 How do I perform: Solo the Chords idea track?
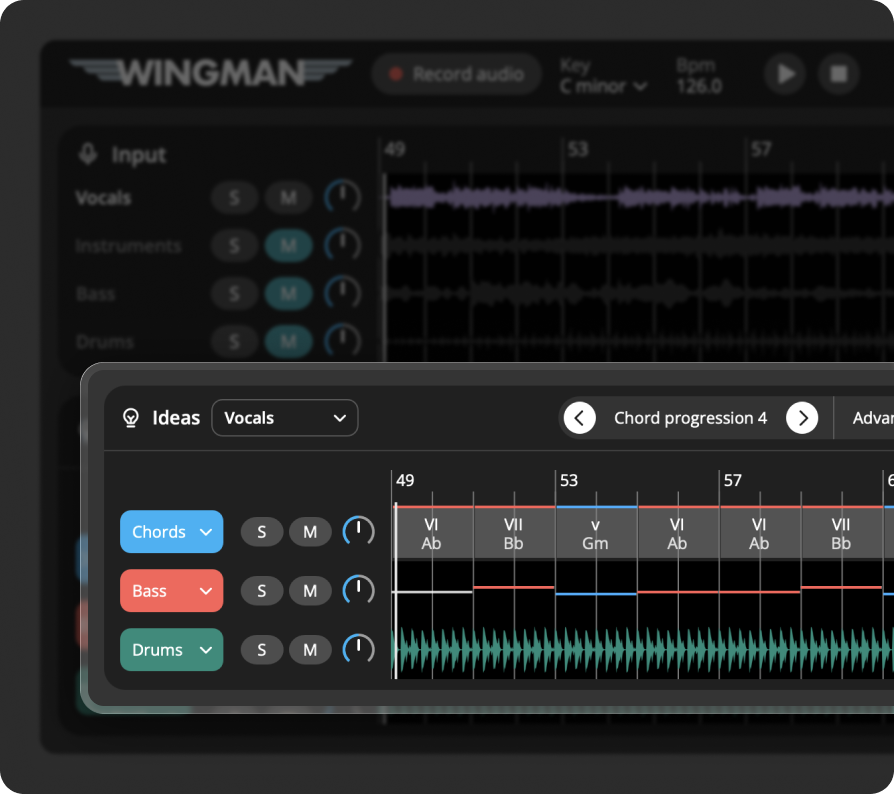tap(262, 532)
